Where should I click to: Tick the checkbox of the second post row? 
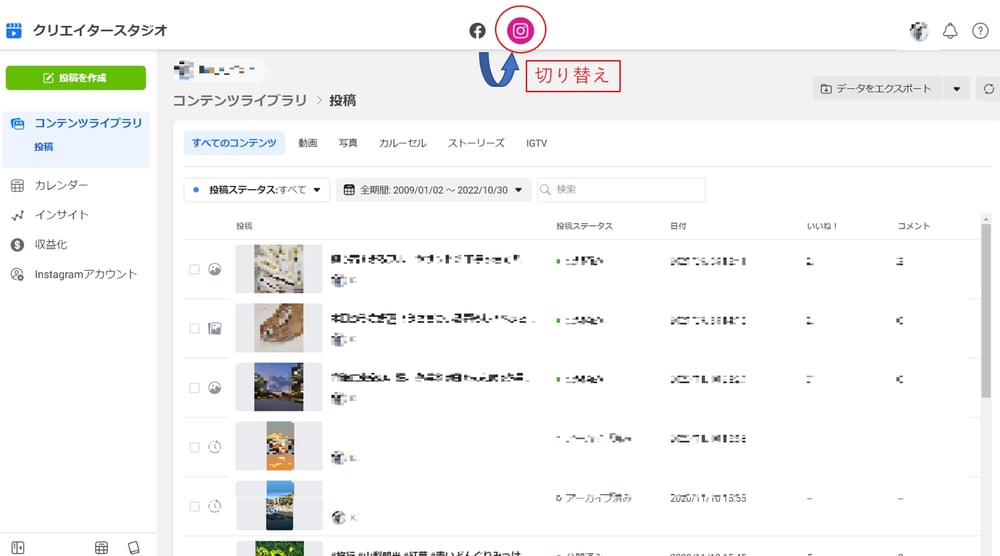pos(195,328)
